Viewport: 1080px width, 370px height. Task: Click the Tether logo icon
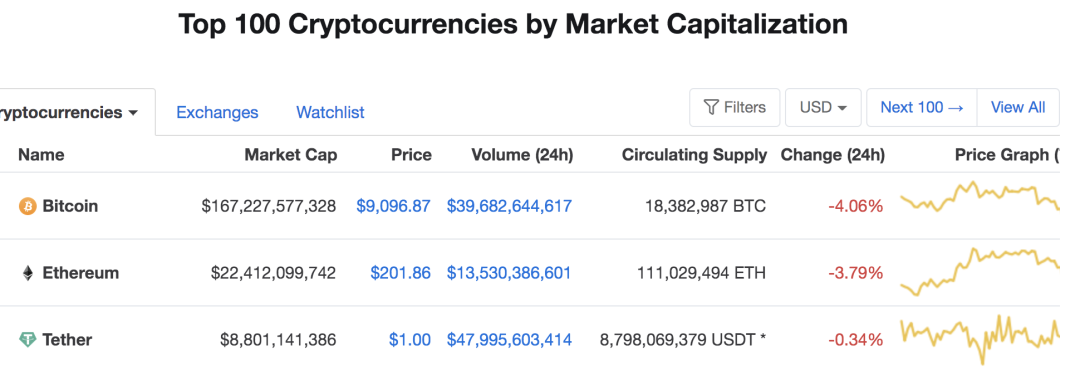pos(27,340)
